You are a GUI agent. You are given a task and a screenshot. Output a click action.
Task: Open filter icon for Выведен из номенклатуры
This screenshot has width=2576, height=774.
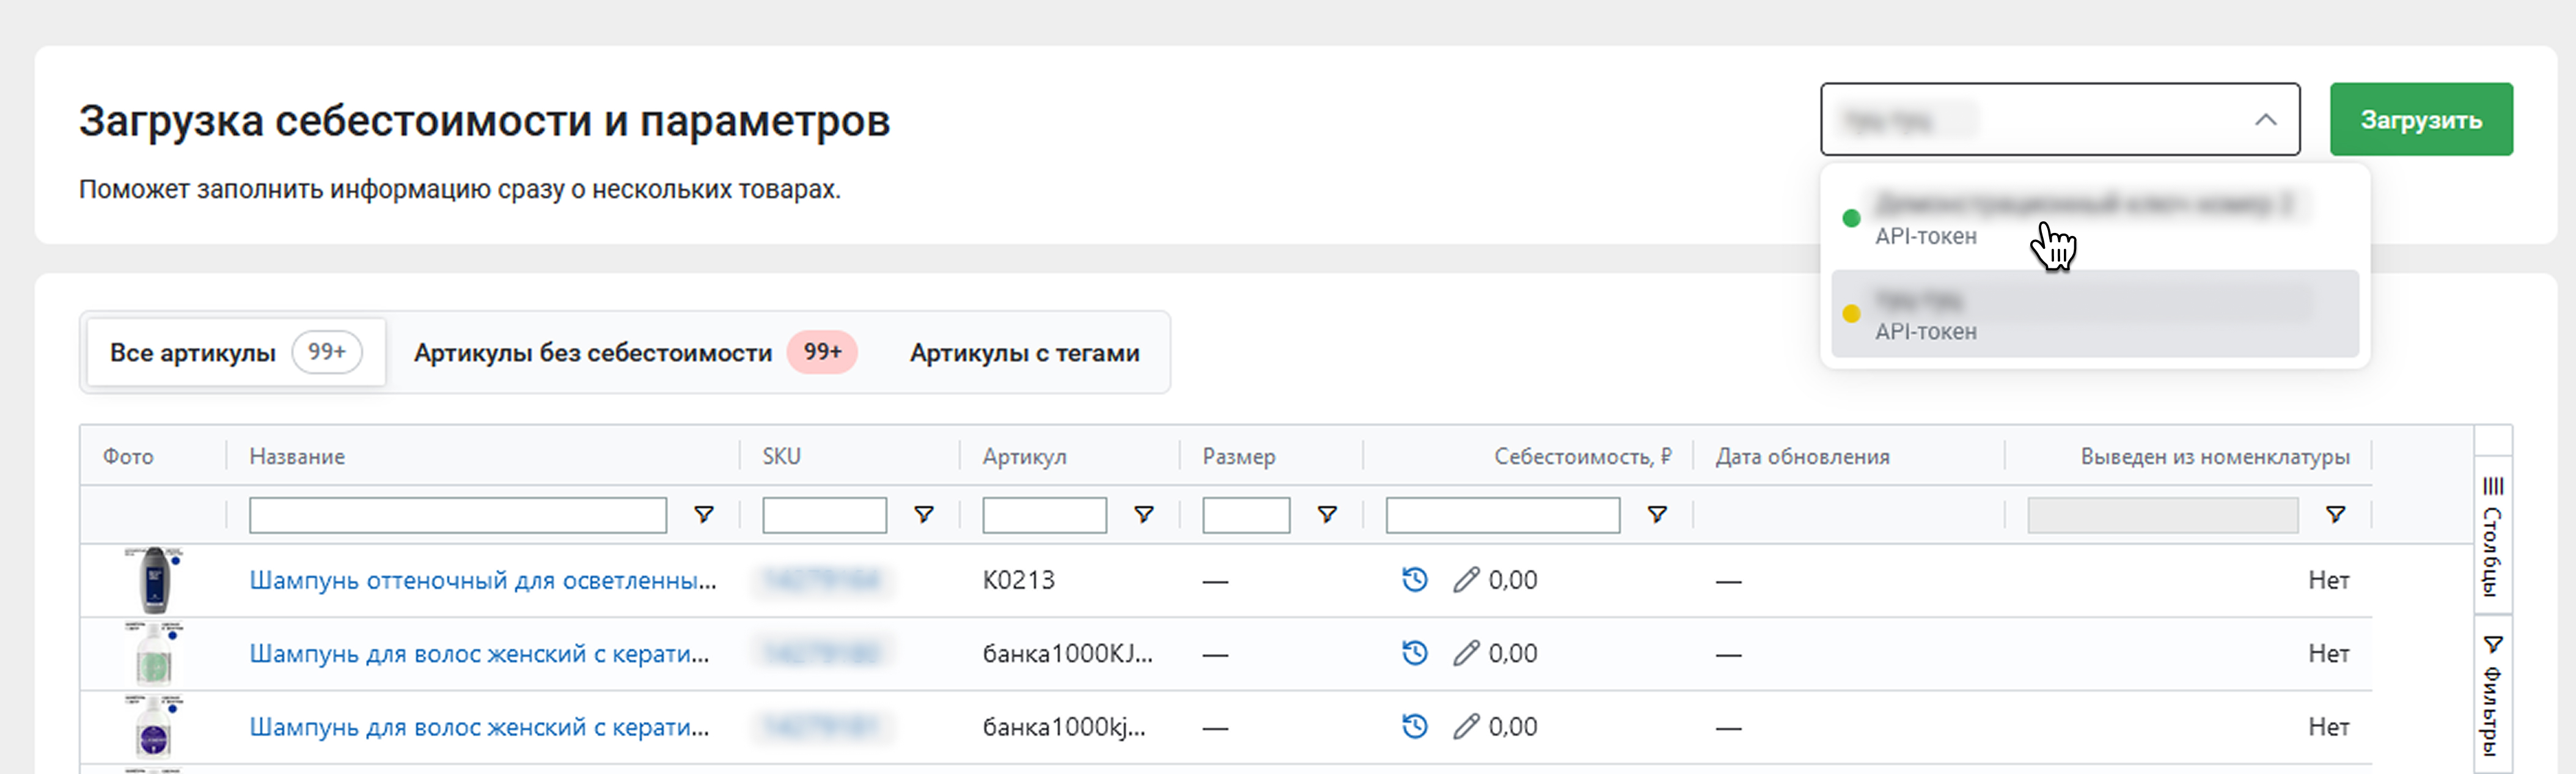(2335, 515)
